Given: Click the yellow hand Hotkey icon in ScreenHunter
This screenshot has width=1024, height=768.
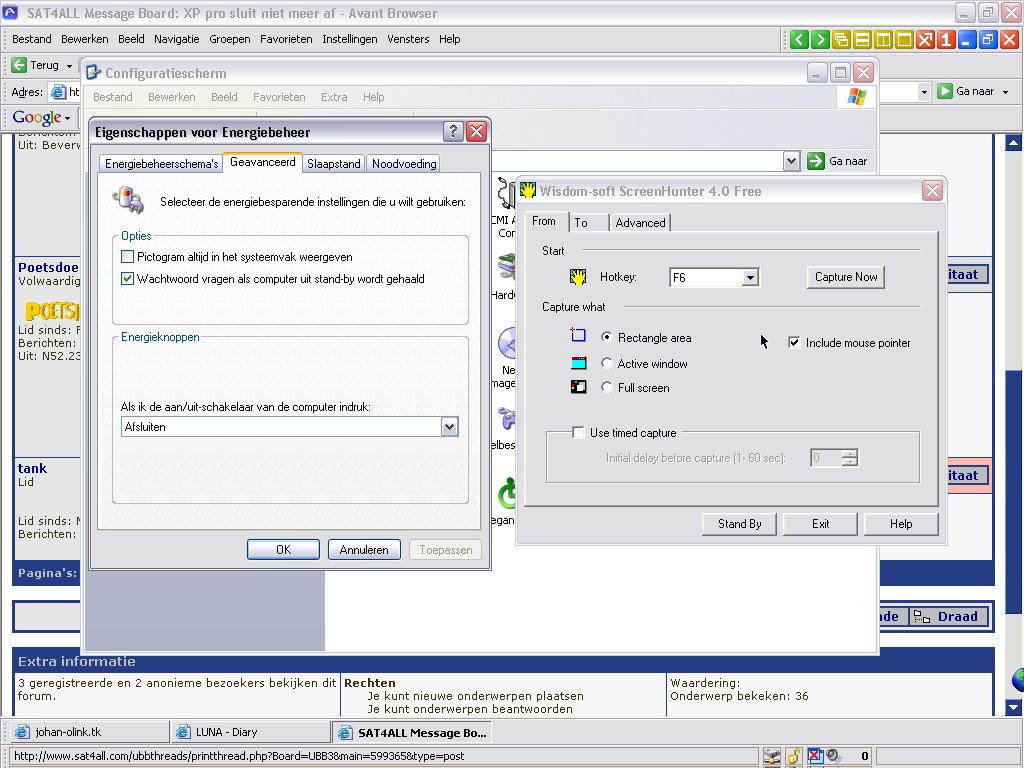Looking at the screenshot, I should click(x=578, y=277).
